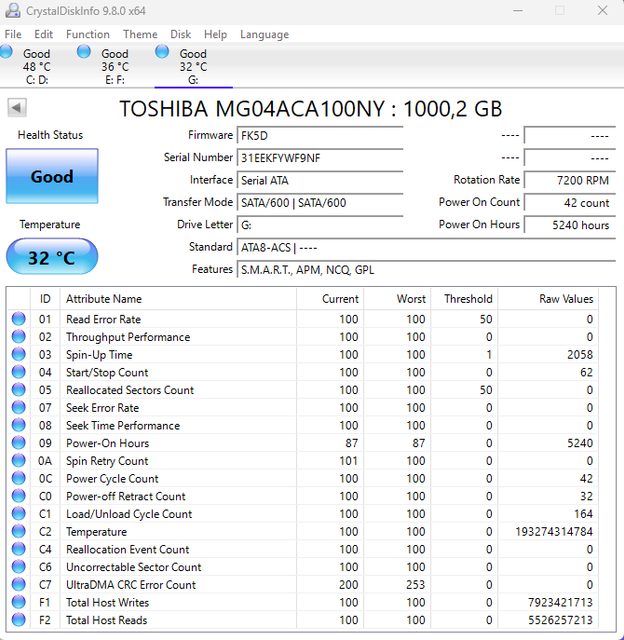Click the Standard ATA8-ACS field

[426, 247]
